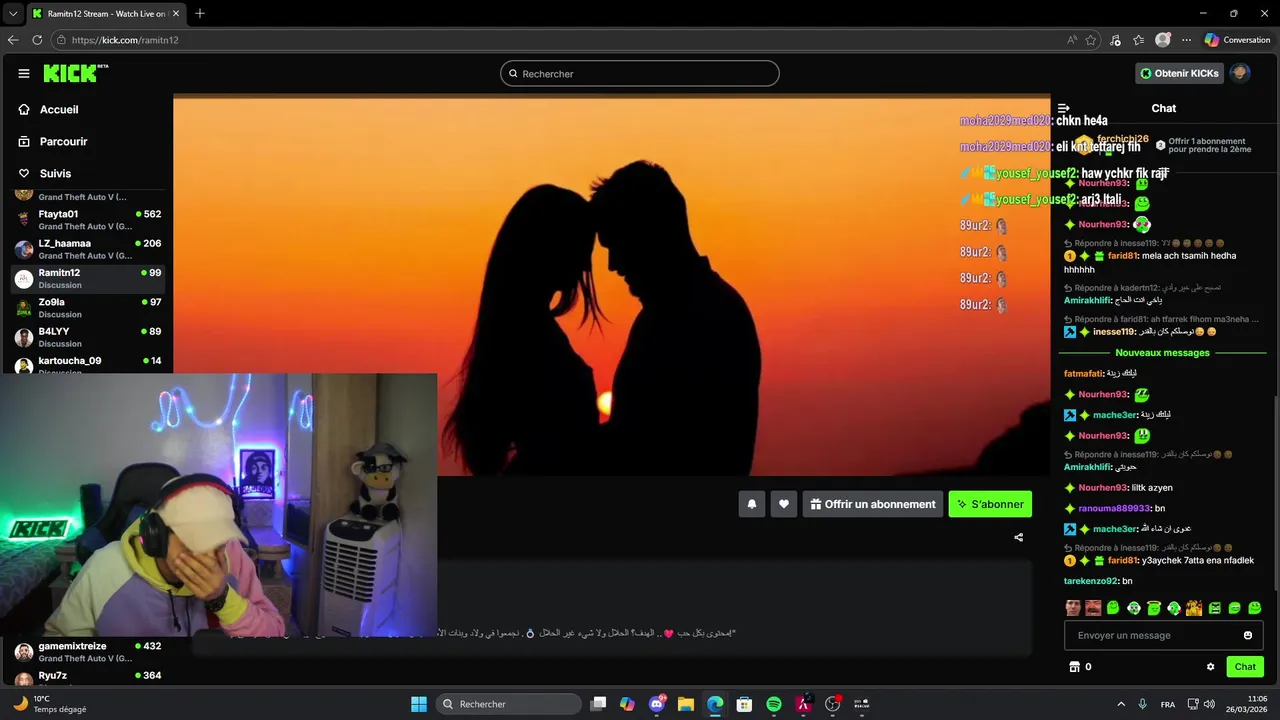Click username fatmafati in chat
Image resolution: width=1280 pixels, height=720 pixels.
click(x=1083, y=373)
